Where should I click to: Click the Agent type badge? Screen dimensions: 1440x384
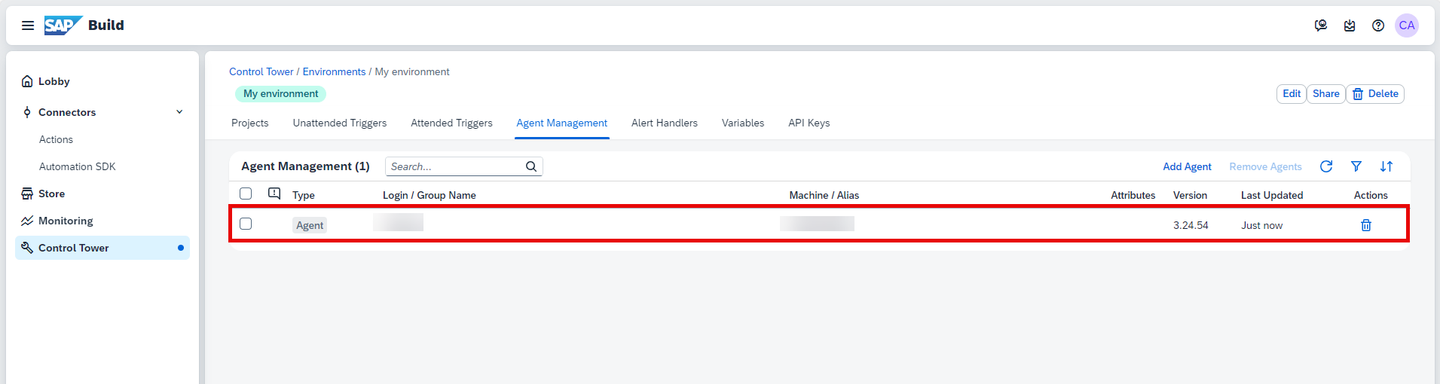tap(310, 225)
